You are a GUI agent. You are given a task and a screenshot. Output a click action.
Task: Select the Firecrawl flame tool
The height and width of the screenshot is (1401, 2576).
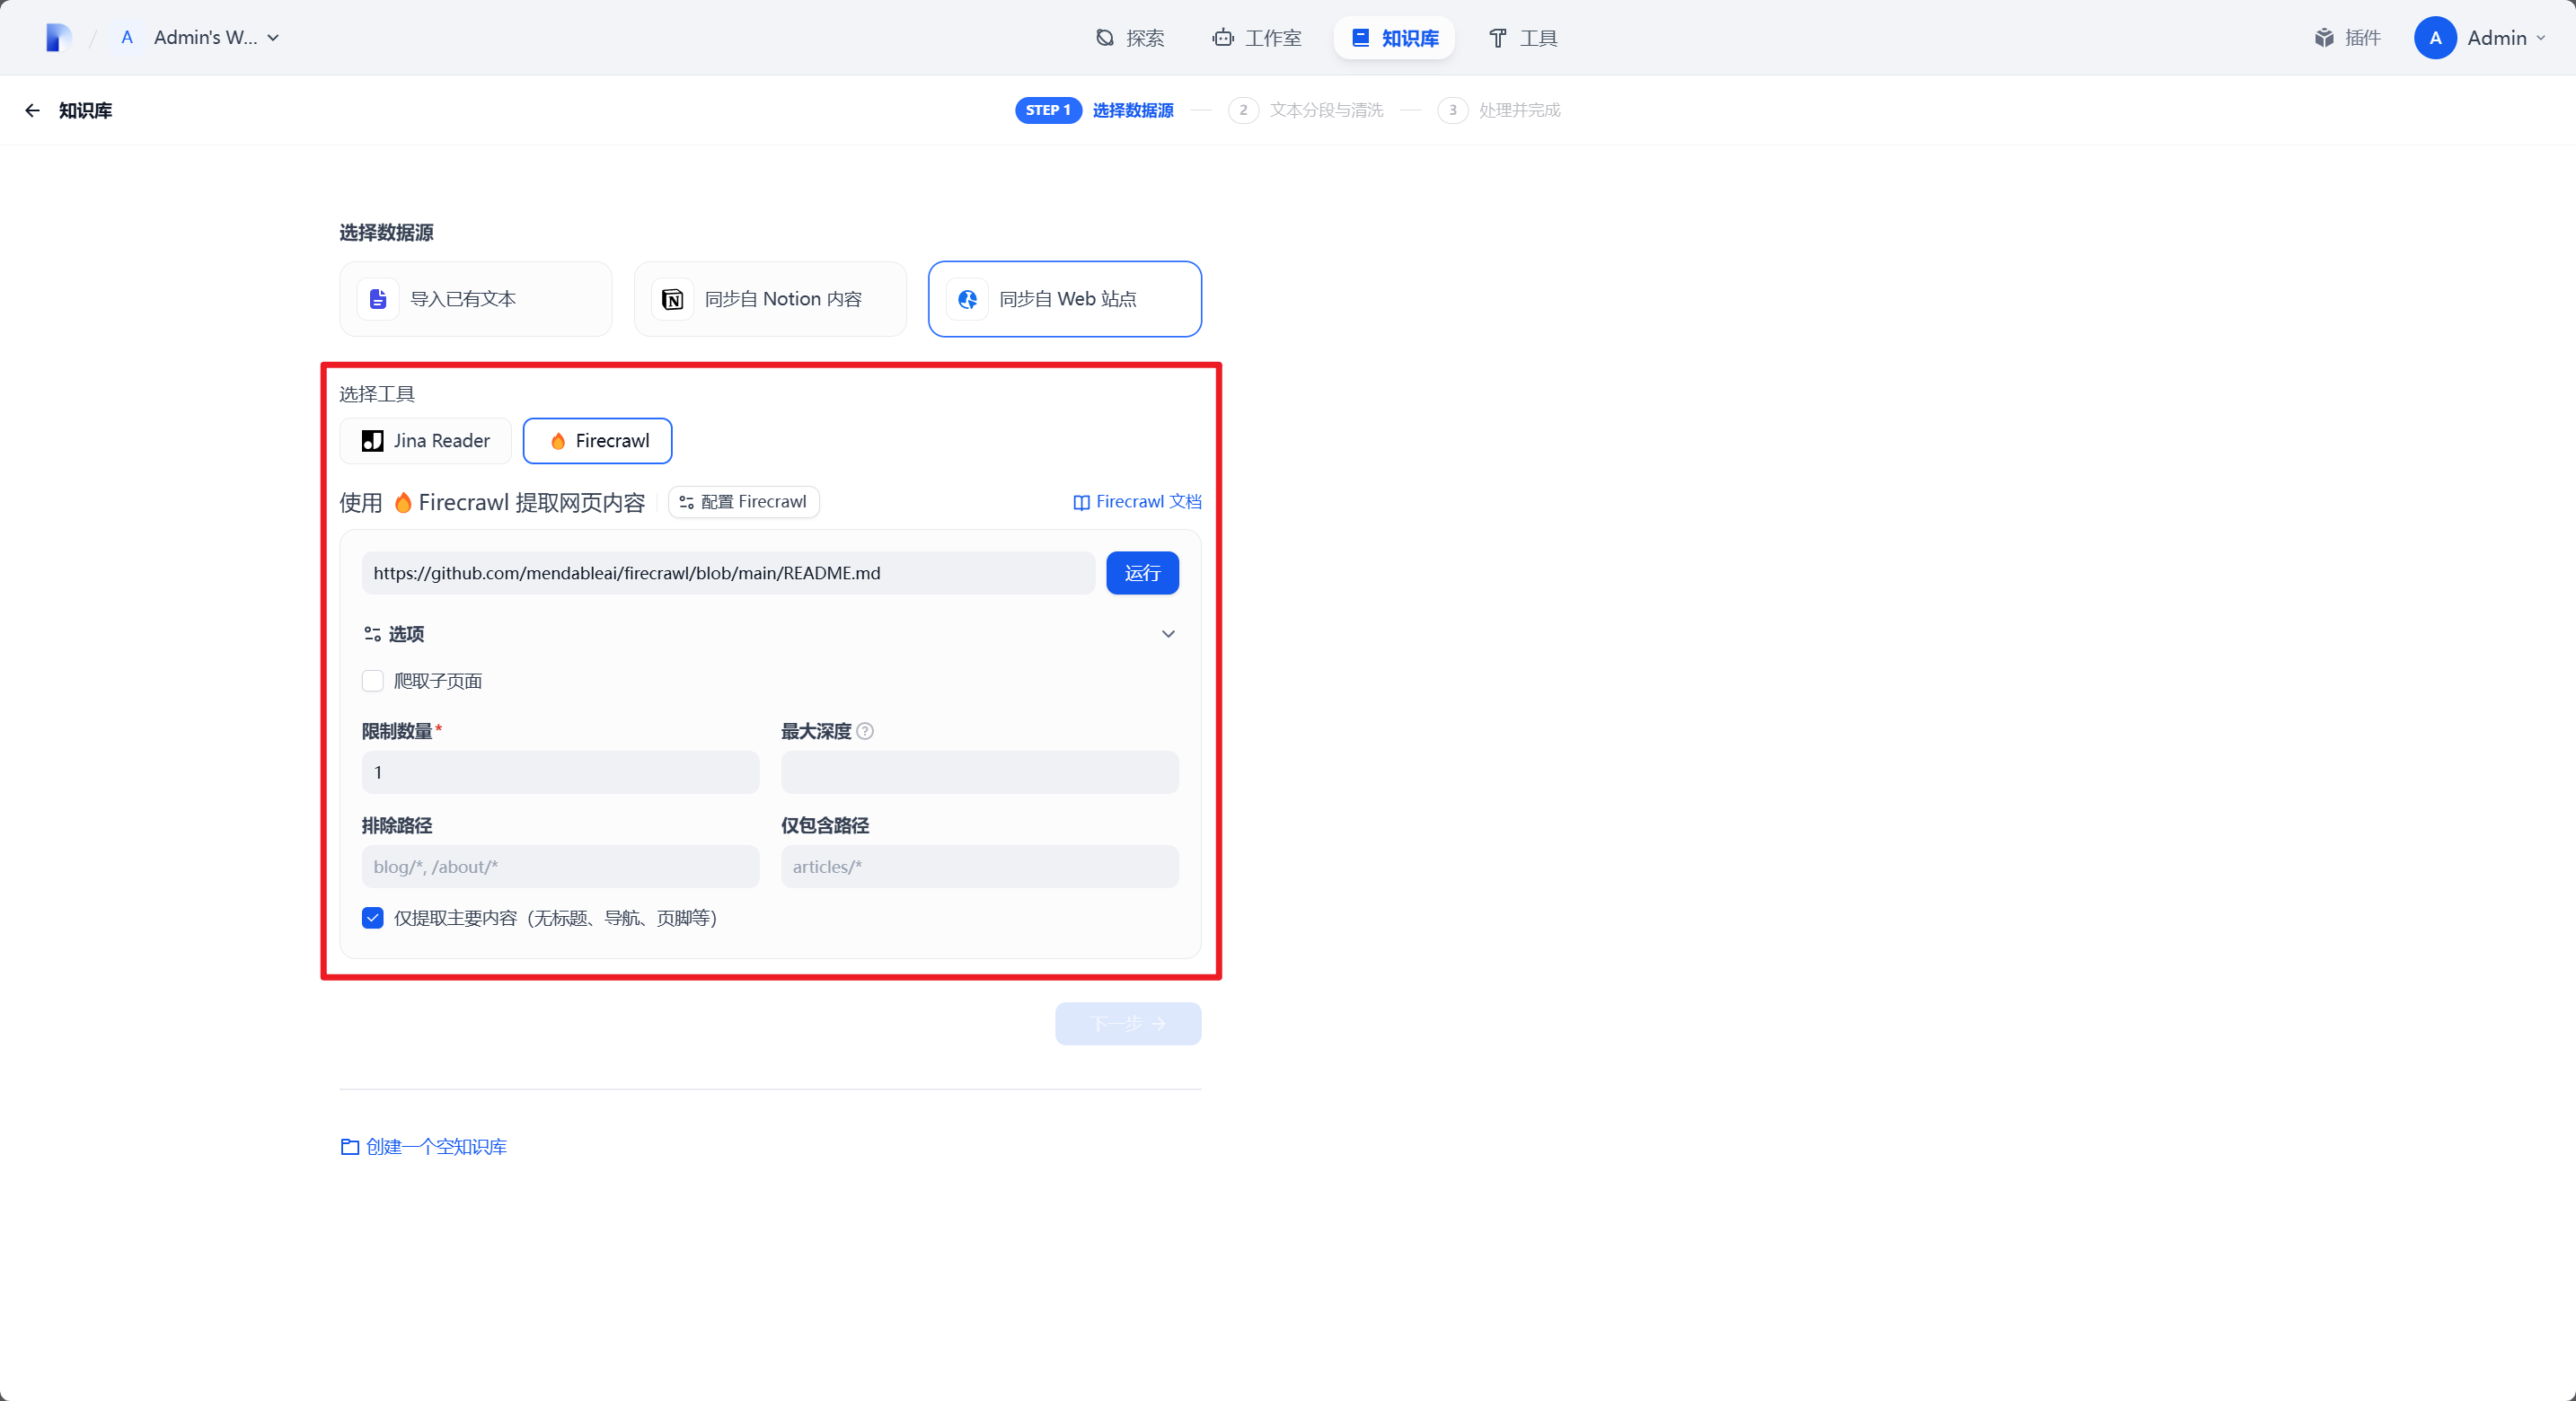tap(598, 441)
